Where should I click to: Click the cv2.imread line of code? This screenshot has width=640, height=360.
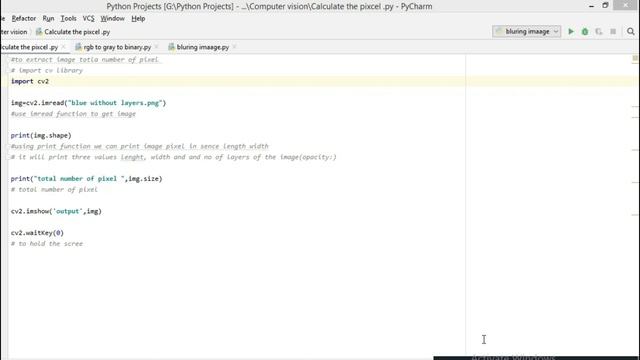[x=89, y=103]
